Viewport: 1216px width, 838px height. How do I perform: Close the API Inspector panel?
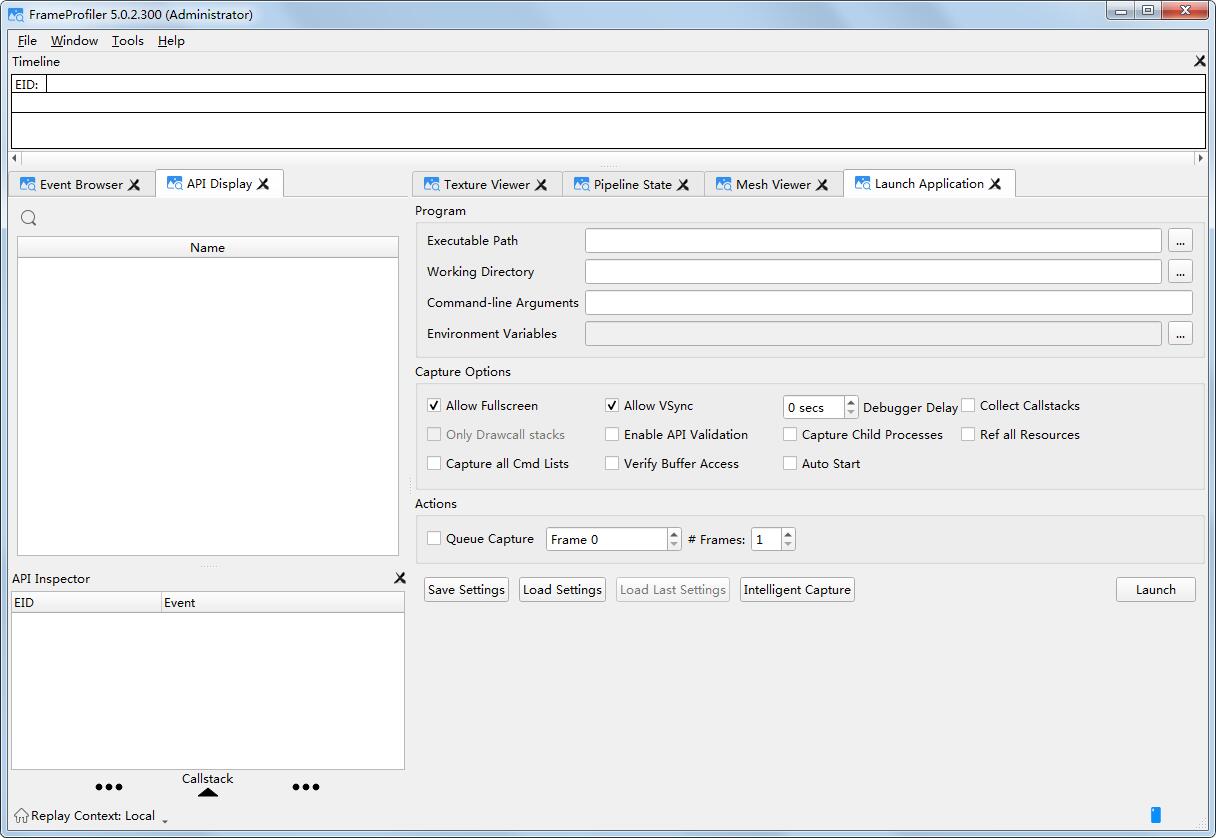[x=400, y=578]
